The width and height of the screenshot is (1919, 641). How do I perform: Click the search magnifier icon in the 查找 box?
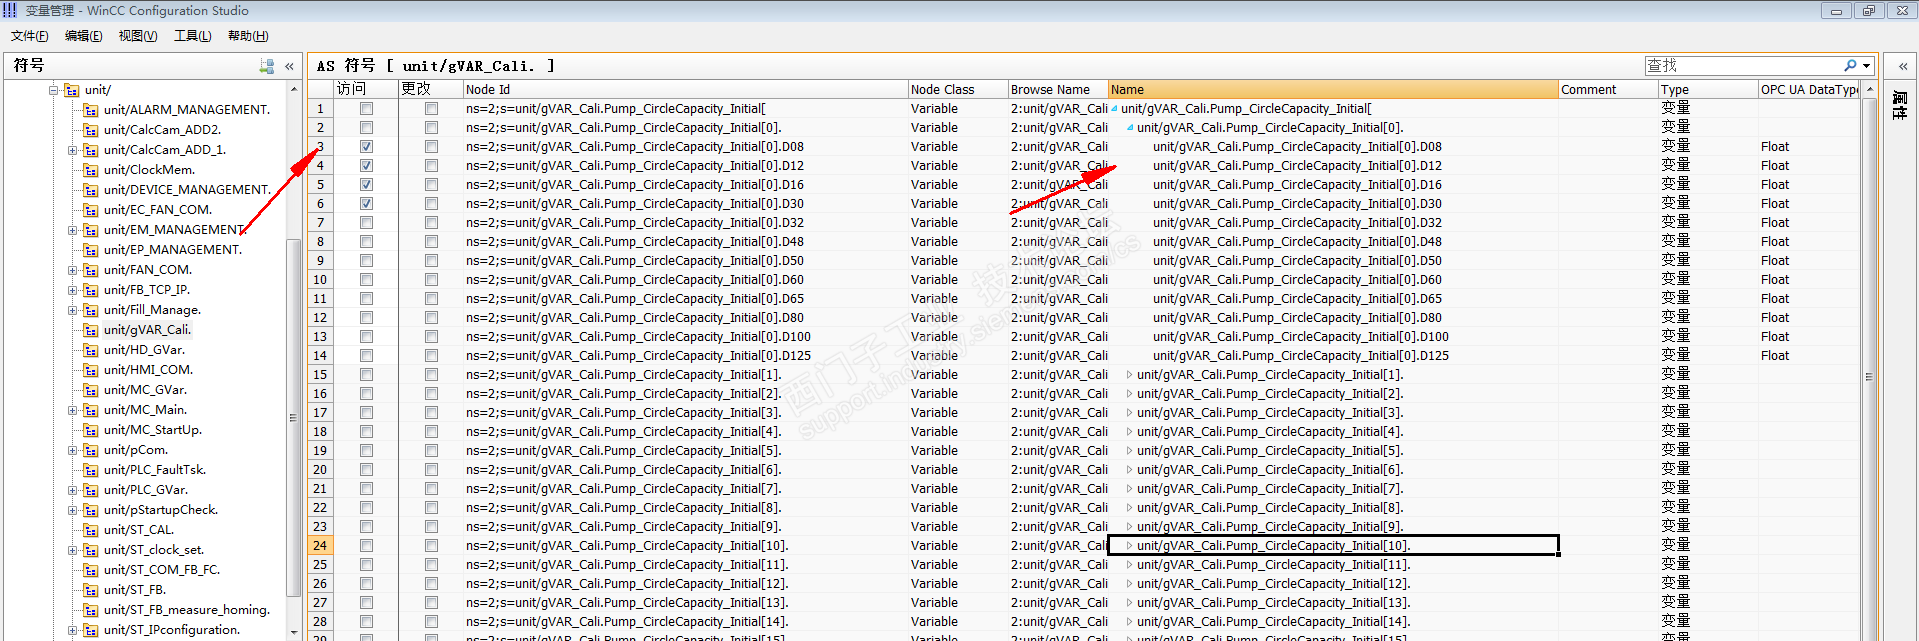1850,66
